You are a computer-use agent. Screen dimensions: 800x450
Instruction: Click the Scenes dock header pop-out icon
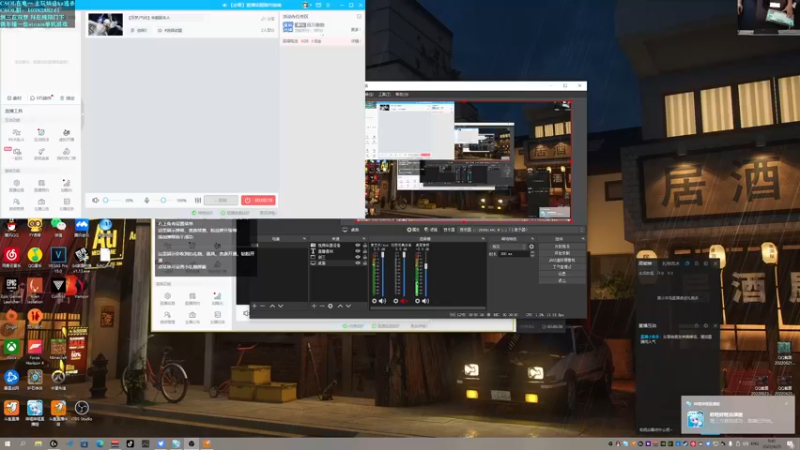point(304,239)
